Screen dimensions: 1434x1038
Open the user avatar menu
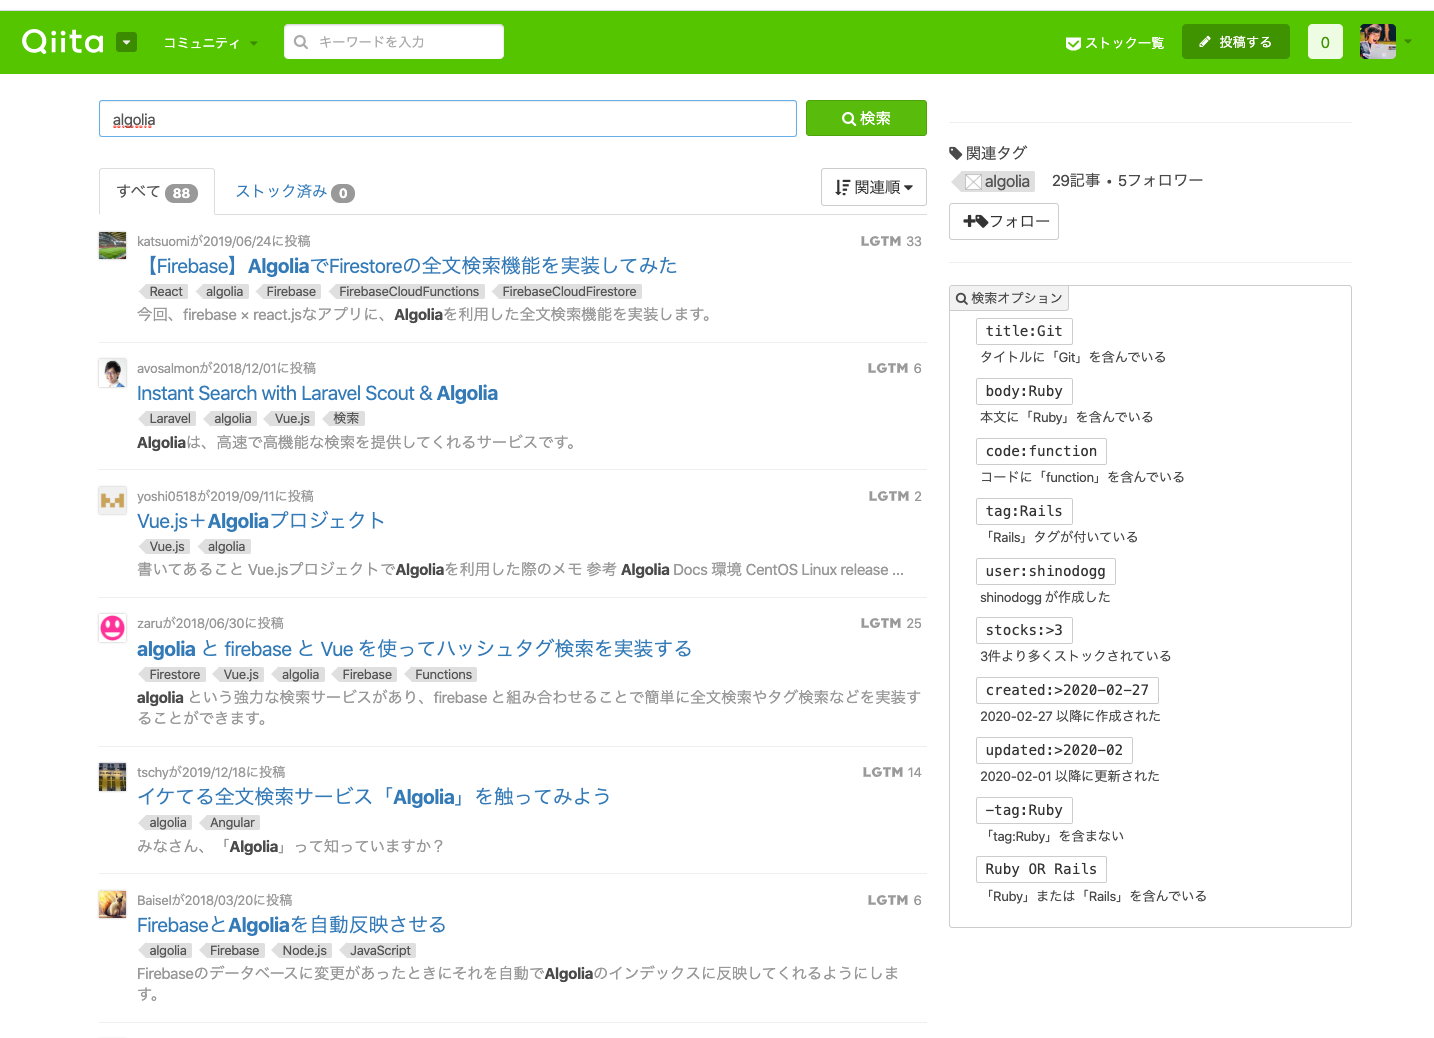tap(1377, 42)
